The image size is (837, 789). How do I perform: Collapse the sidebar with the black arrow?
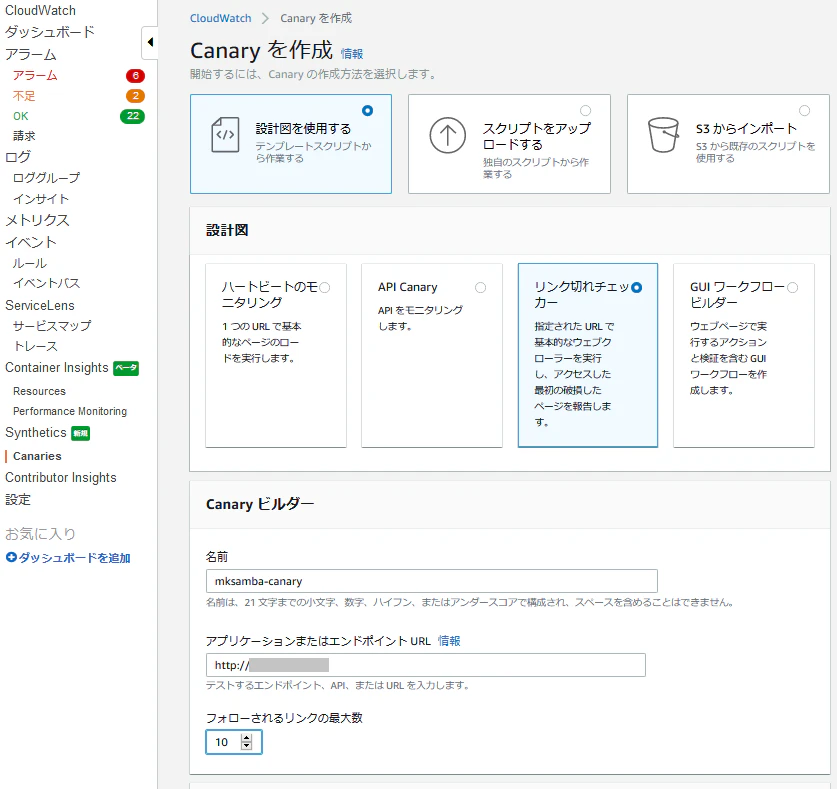point(150,42)
